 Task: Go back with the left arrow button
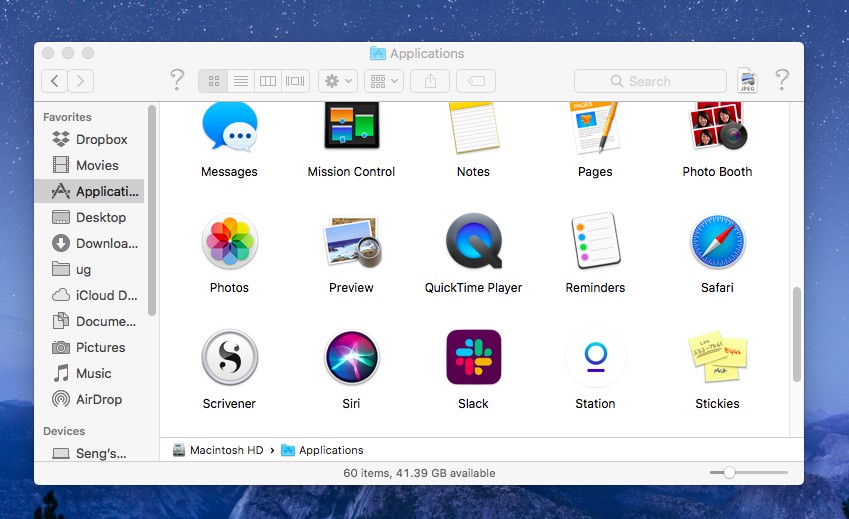coord(55,81)
